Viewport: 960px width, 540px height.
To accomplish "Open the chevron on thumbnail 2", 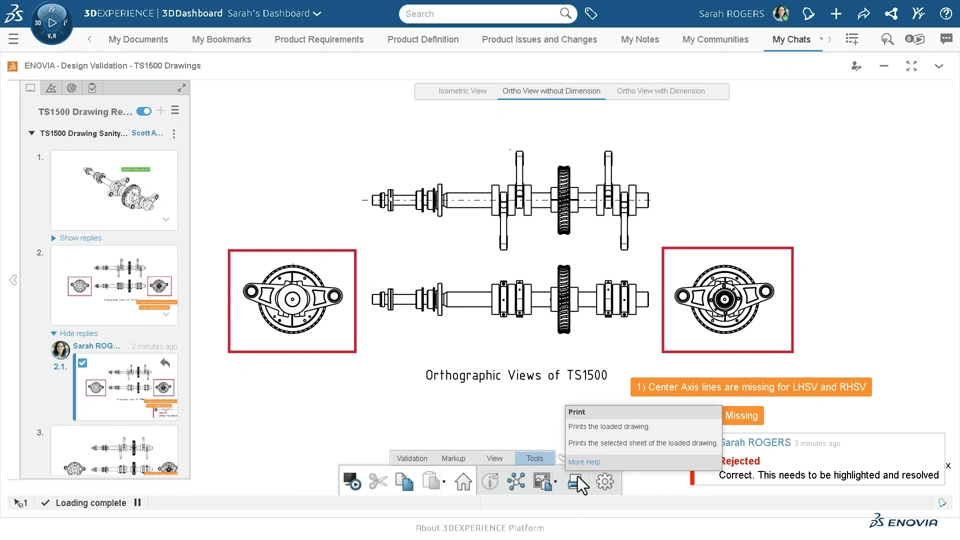I will point(166,314).
